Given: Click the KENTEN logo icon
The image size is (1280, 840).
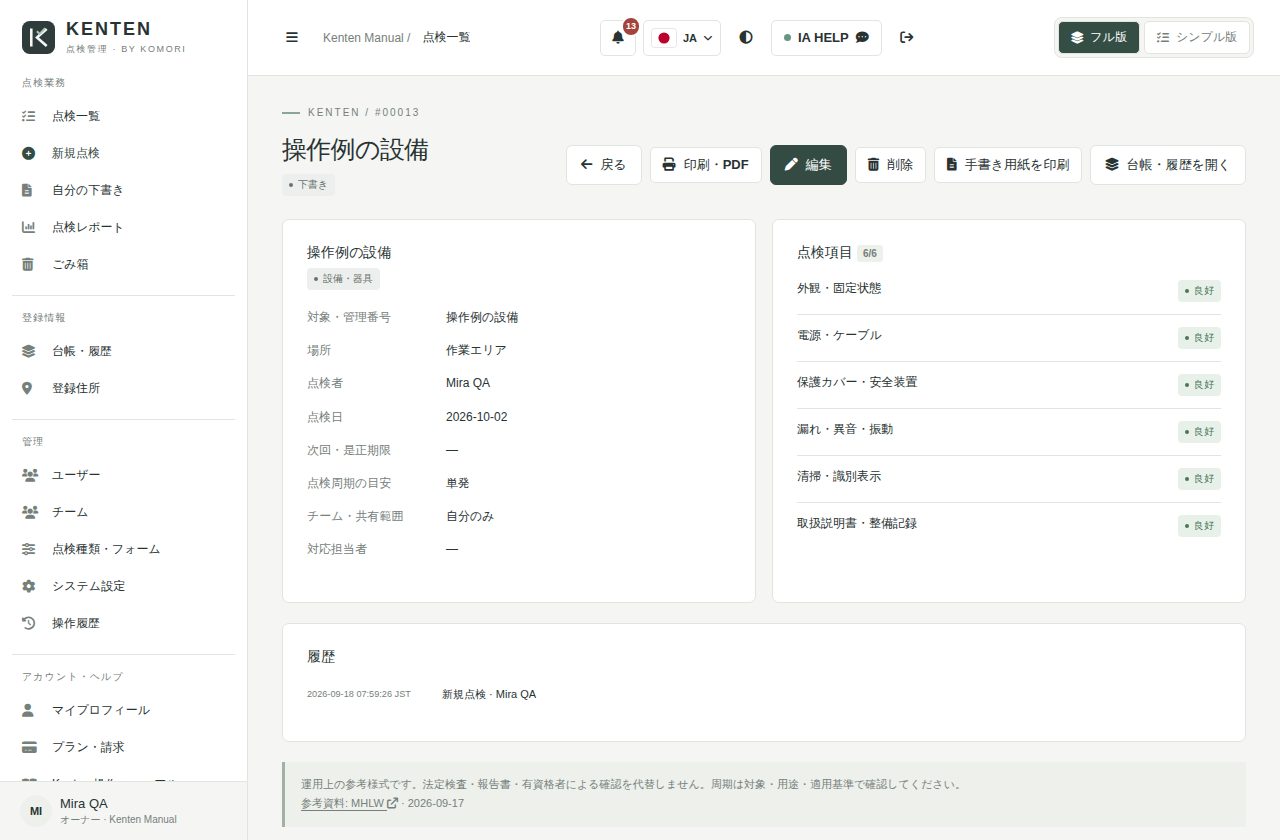Looking at the screenshot, I should tap(38, 37).
